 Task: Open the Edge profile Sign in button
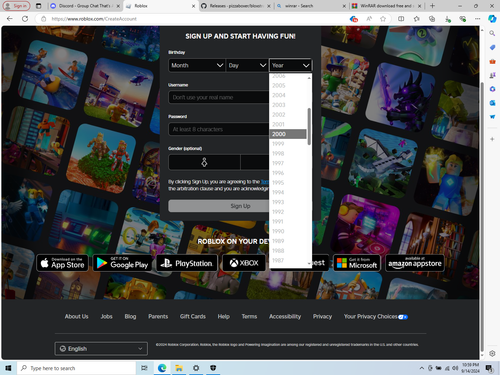click(x=16, y=6)
